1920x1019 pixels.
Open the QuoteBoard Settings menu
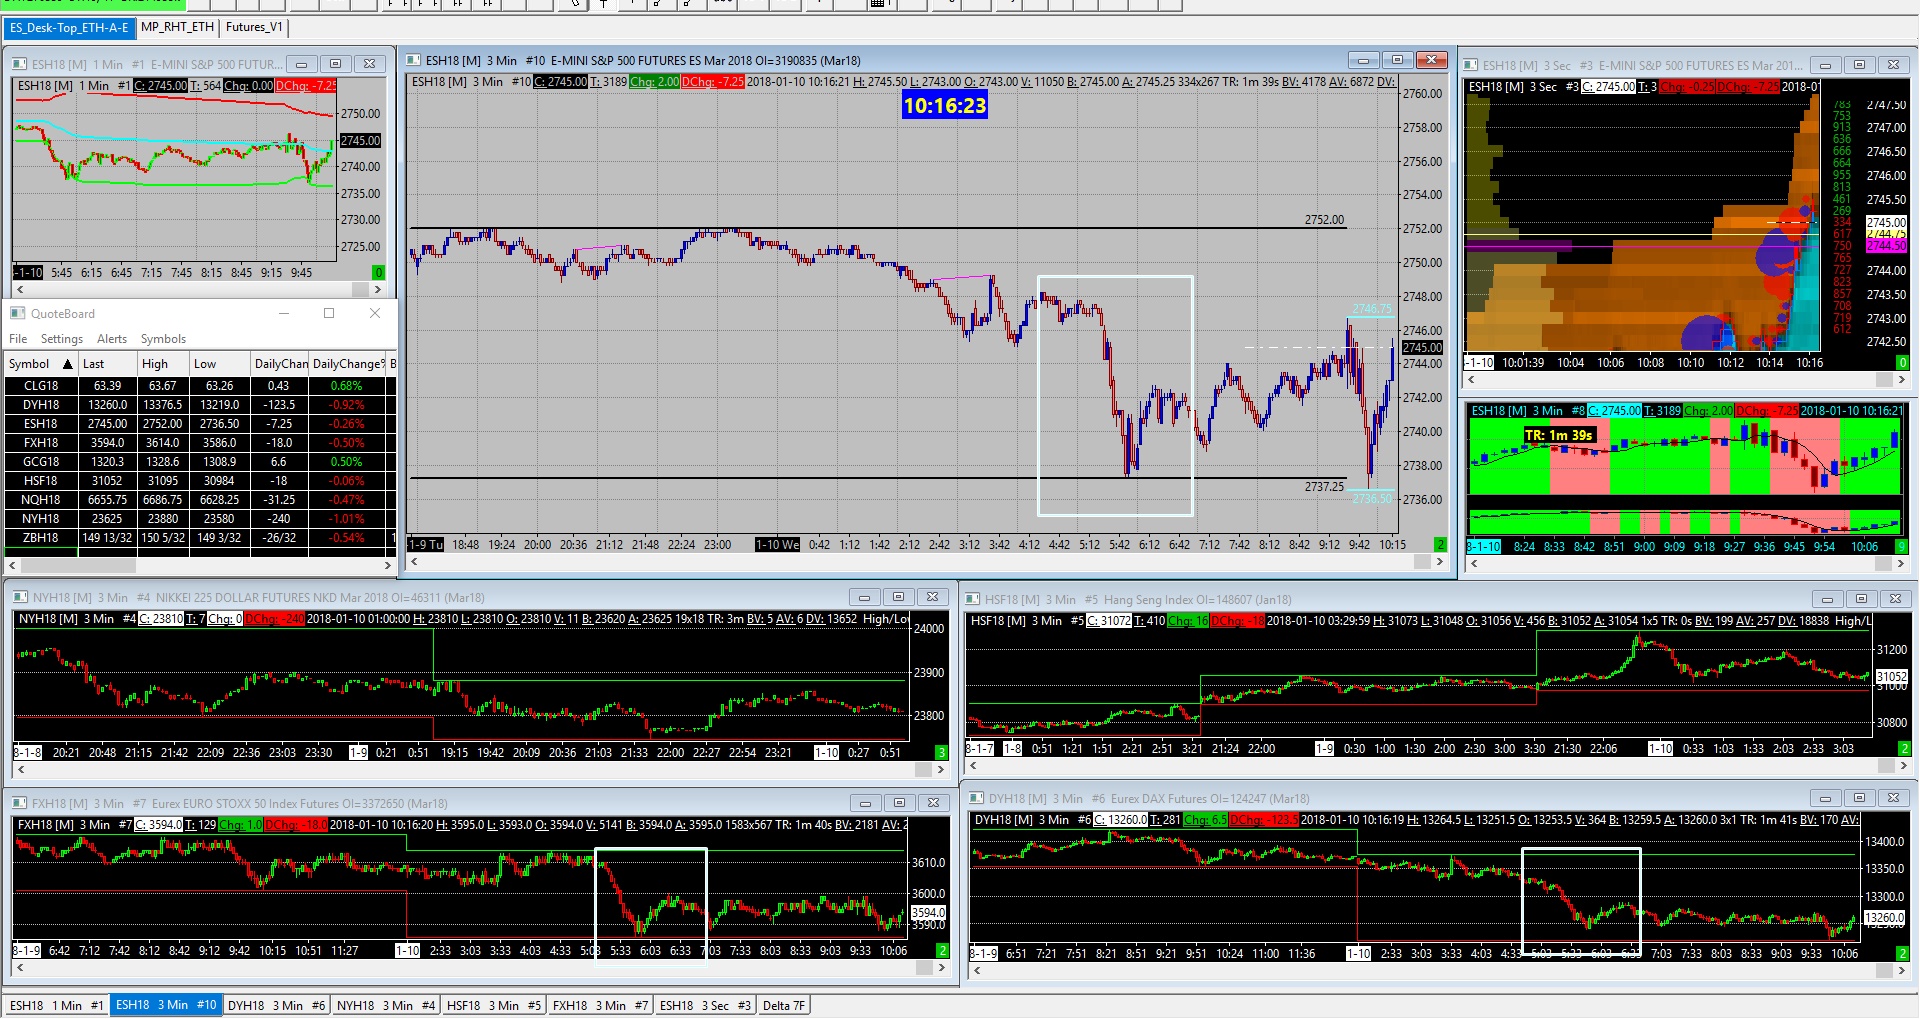62,339
